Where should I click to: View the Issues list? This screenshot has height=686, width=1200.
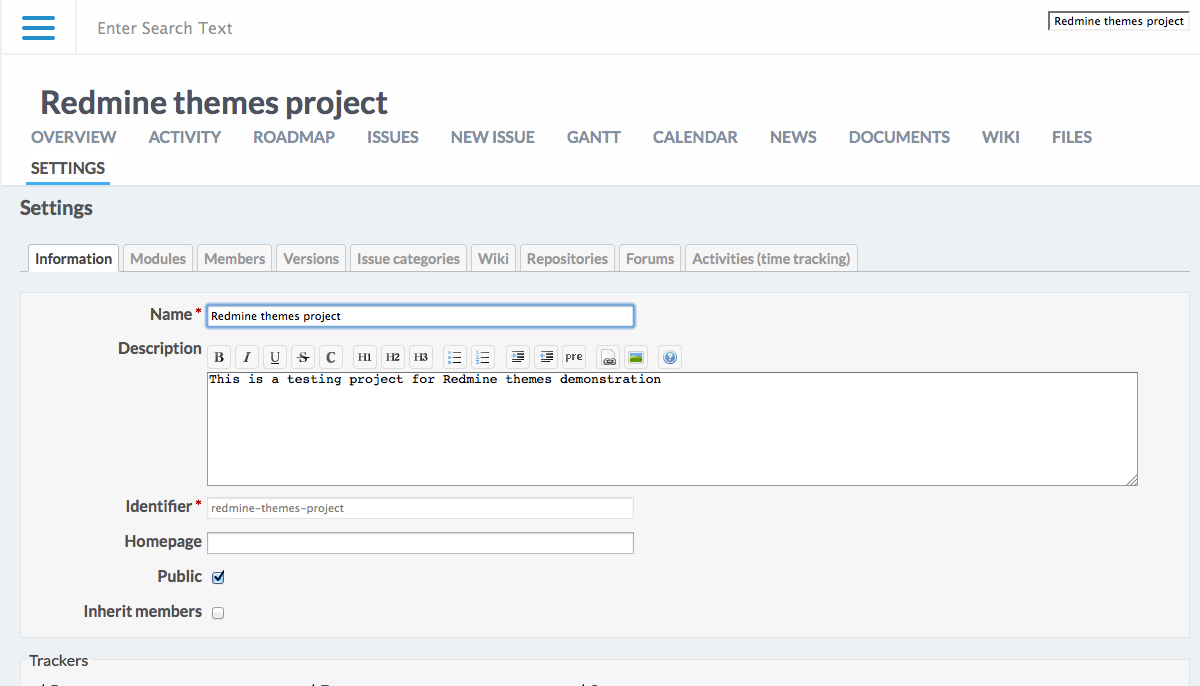(x=393, y=137)
